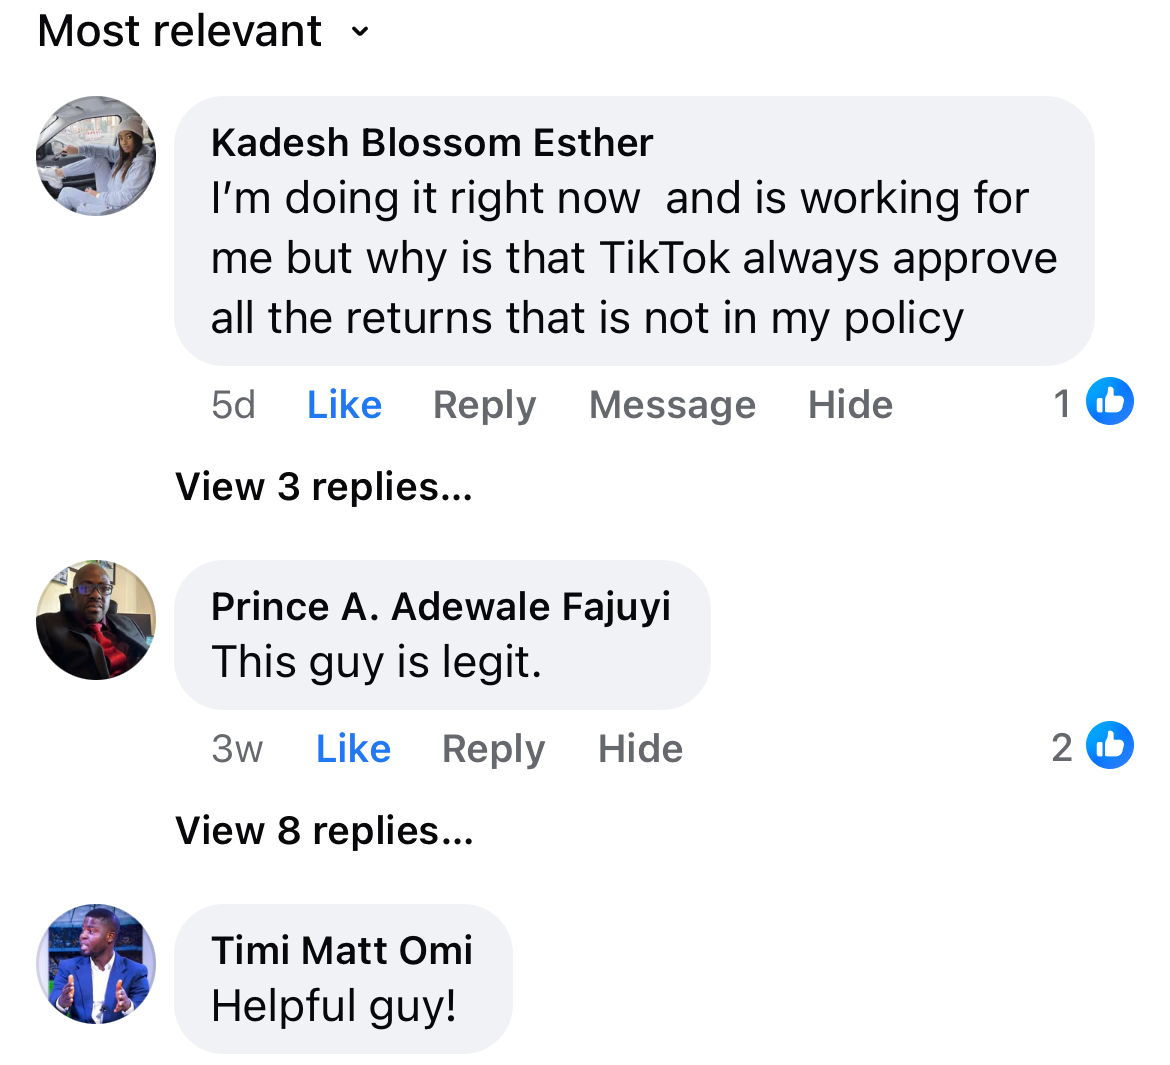Click Timi Matt Omi's profile picture
1170x1065 pixels.
tap(96, 964)
